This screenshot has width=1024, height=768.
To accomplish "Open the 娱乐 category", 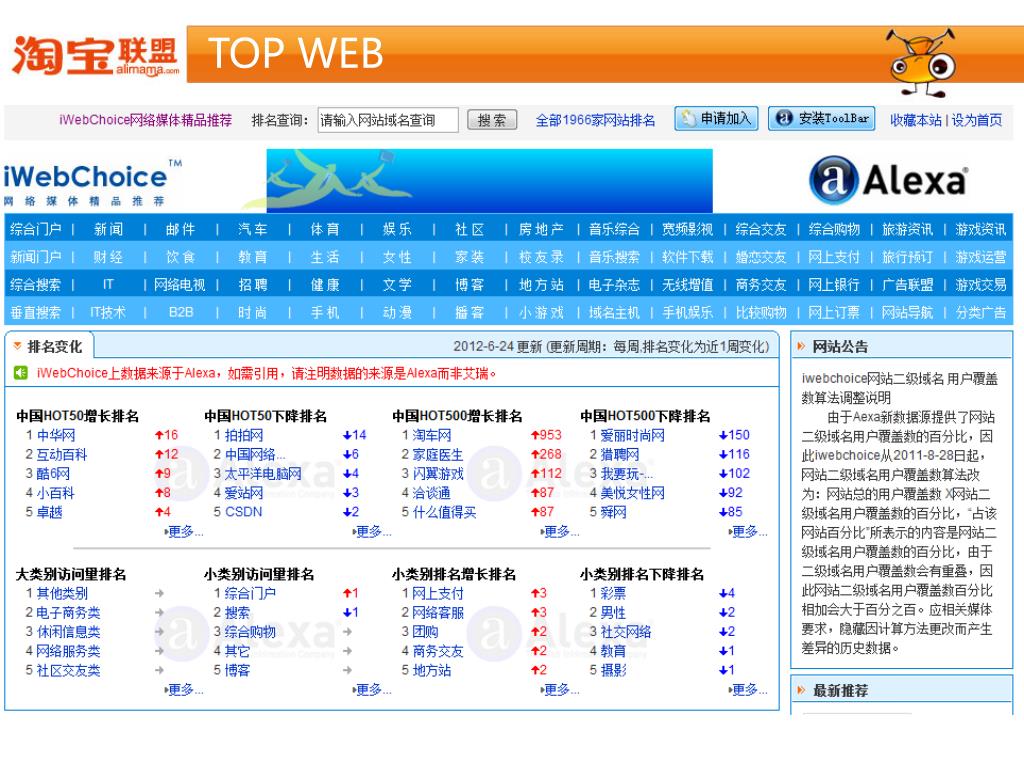I will (397, 229).
